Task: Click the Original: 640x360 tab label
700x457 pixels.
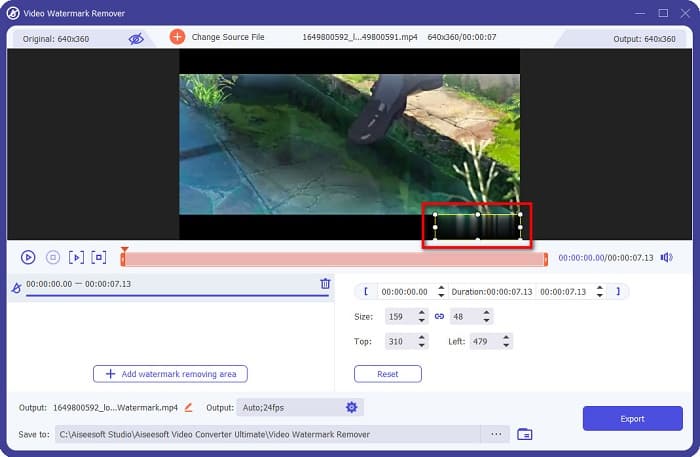Action: [x=56, y=39]
